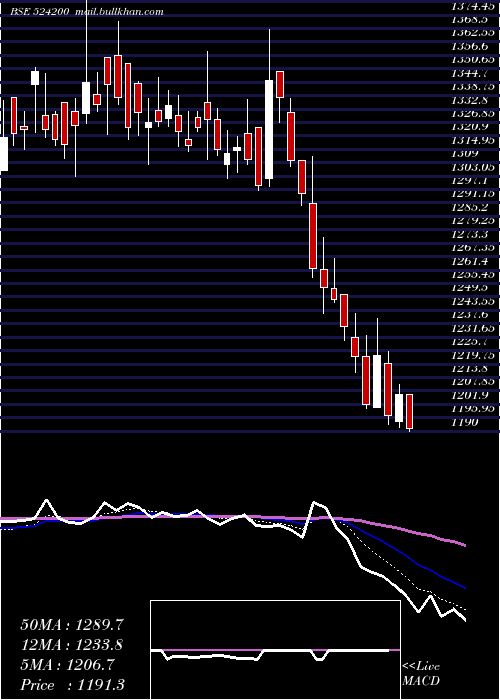Click the tall white candlestick before the decline
This screenshot has height=700, width=500.
point(269,129)
